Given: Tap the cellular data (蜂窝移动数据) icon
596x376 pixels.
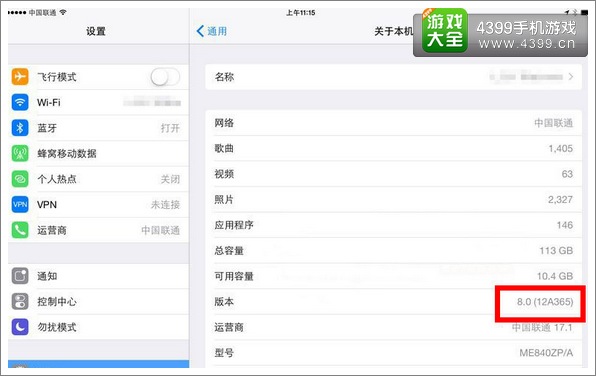Looking at the screenshot, I should click(20, 153).
